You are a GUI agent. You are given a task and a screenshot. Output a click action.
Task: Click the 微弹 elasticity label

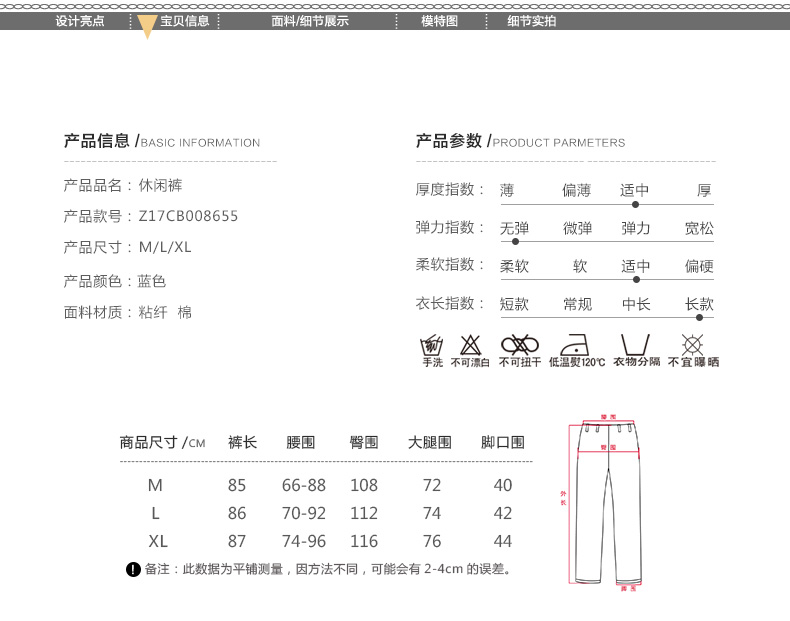coord(577,228)
